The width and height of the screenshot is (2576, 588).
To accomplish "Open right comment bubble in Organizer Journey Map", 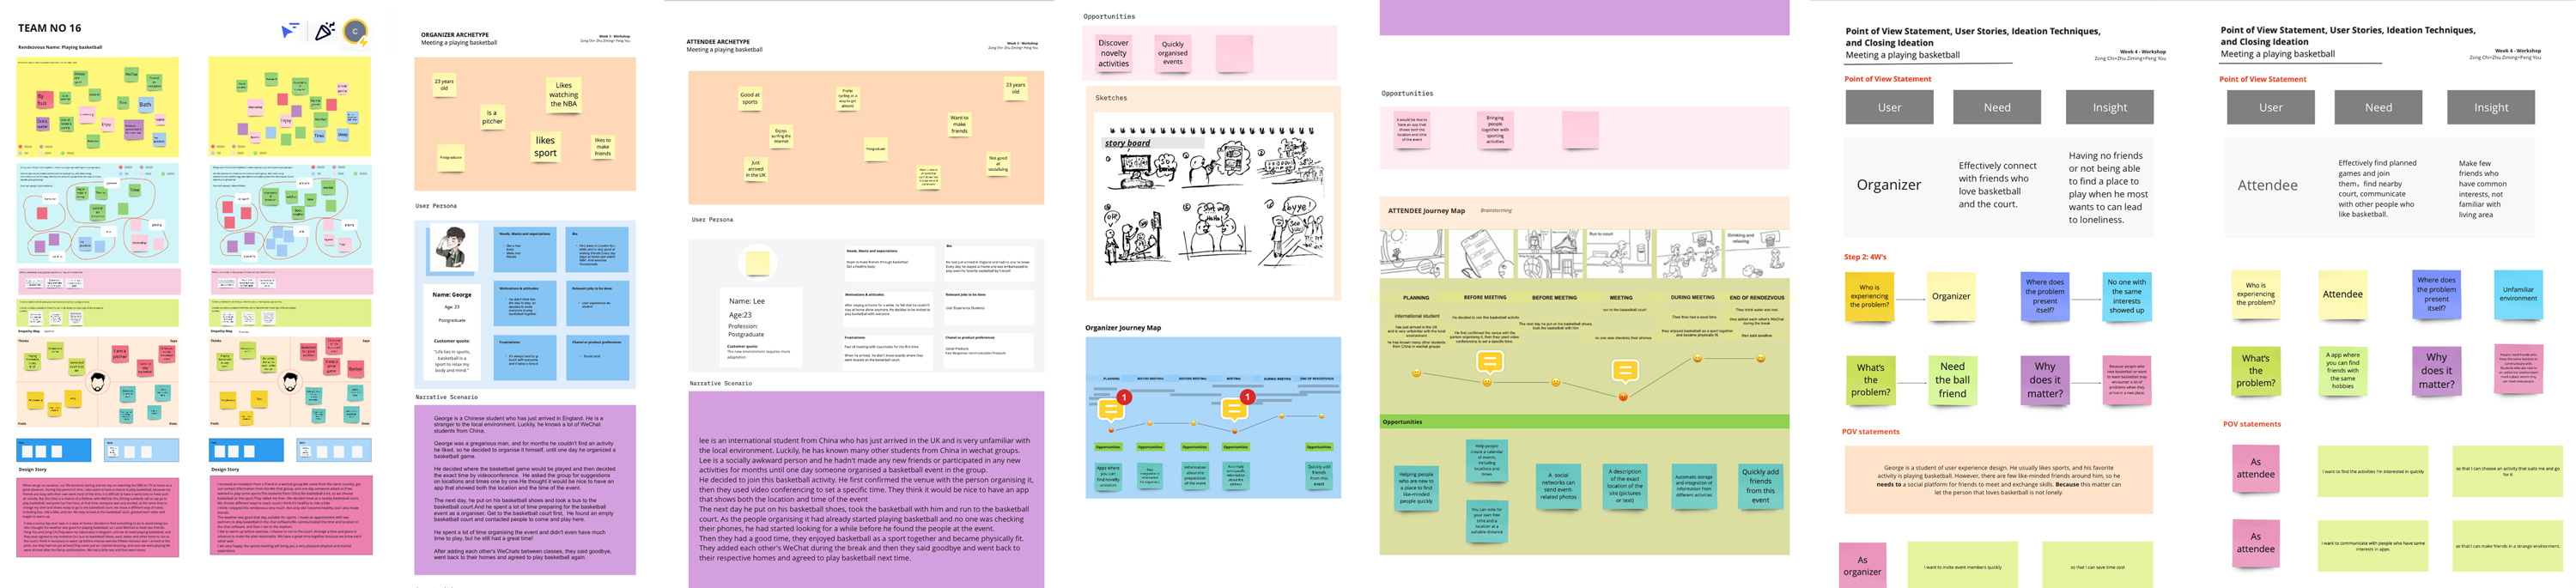I will (1235, 409).
